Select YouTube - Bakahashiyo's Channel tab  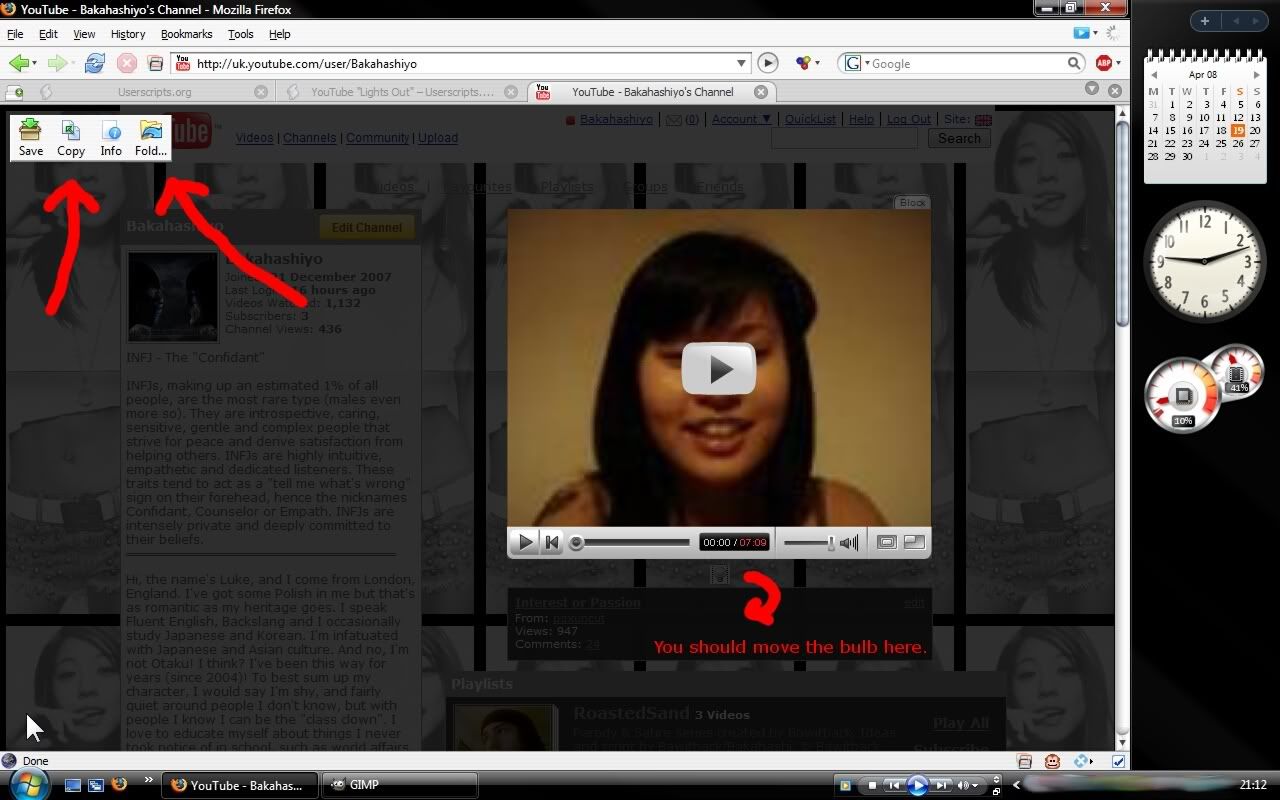click(x=650, y=92)
